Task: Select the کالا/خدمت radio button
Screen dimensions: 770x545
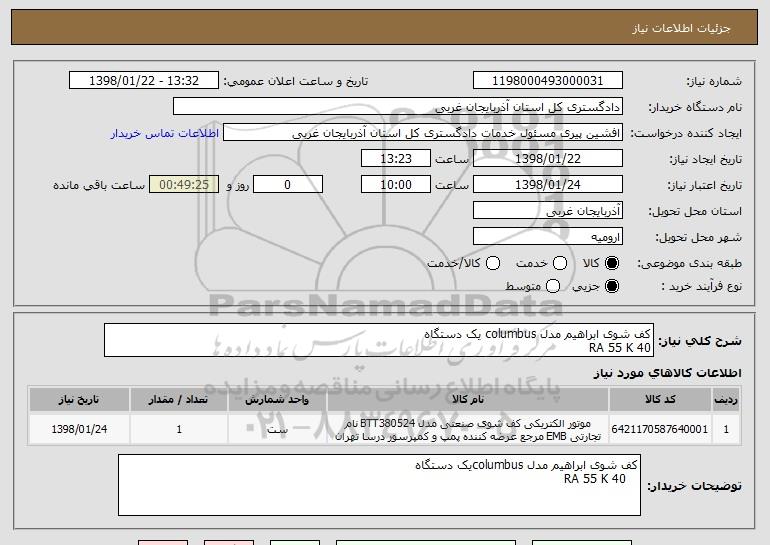Action: point(493,263)
